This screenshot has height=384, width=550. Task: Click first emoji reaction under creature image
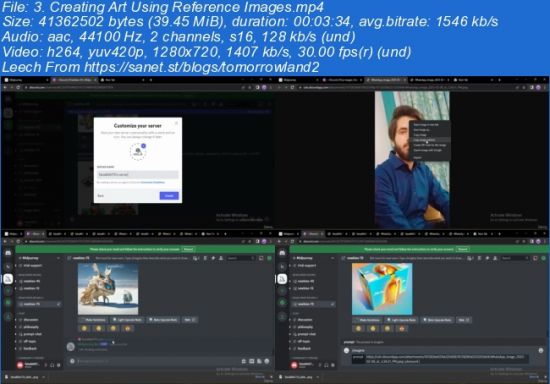pyautogui.click(x=84, y=329)
